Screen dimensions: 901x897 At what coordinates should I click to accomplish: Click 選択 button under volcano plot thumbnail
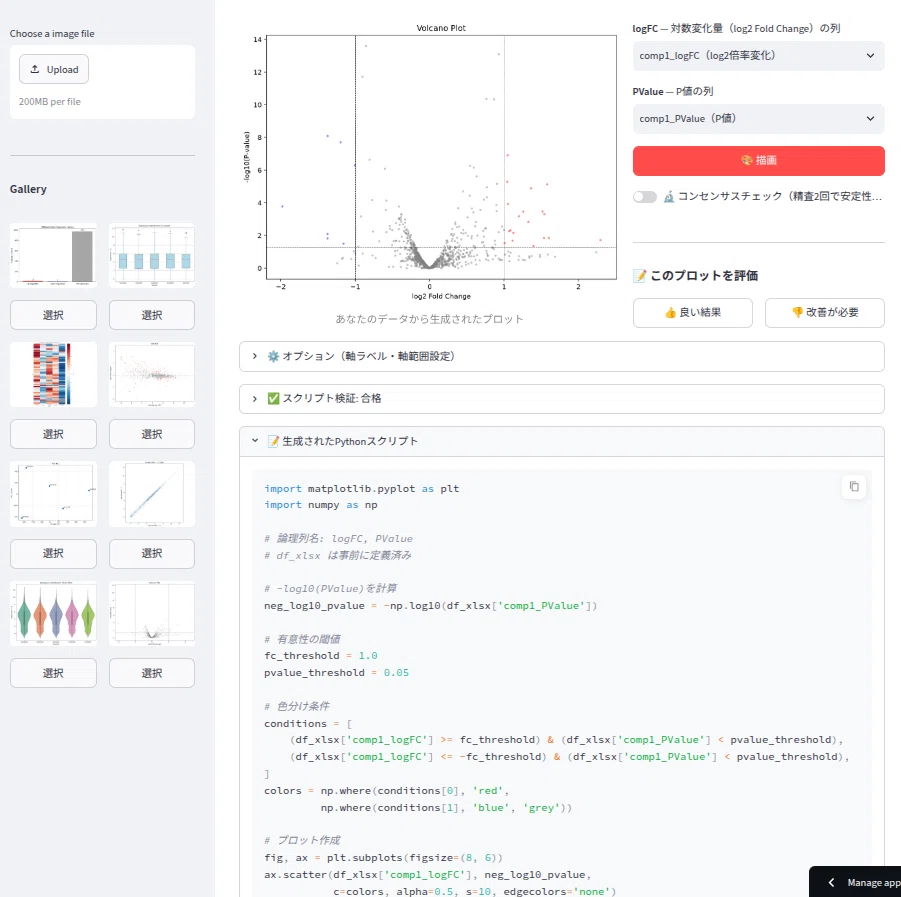tap(152, 673)
